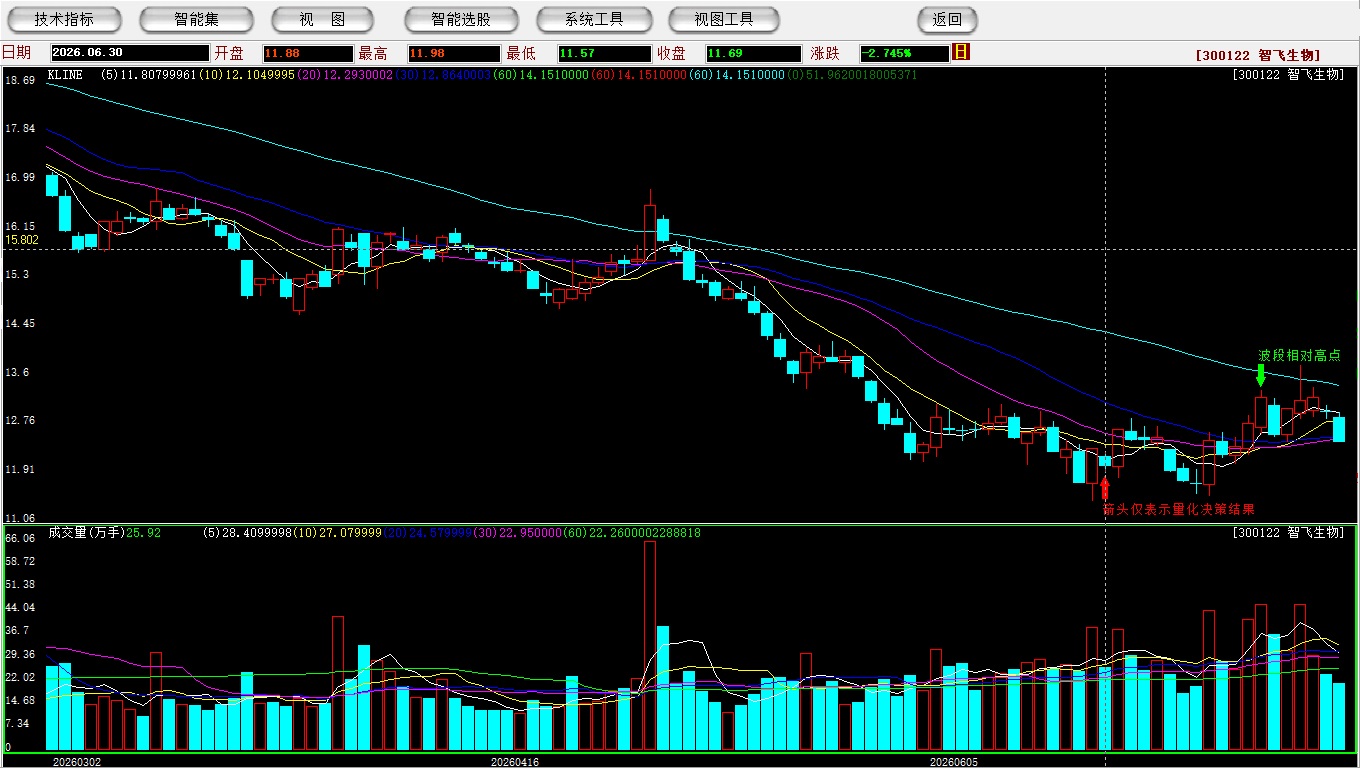Click the (0)51.9620018005371 legend entry
The height and width of the screenshot is (768, 1360).
pyautogui.click(x=851, y=75)
